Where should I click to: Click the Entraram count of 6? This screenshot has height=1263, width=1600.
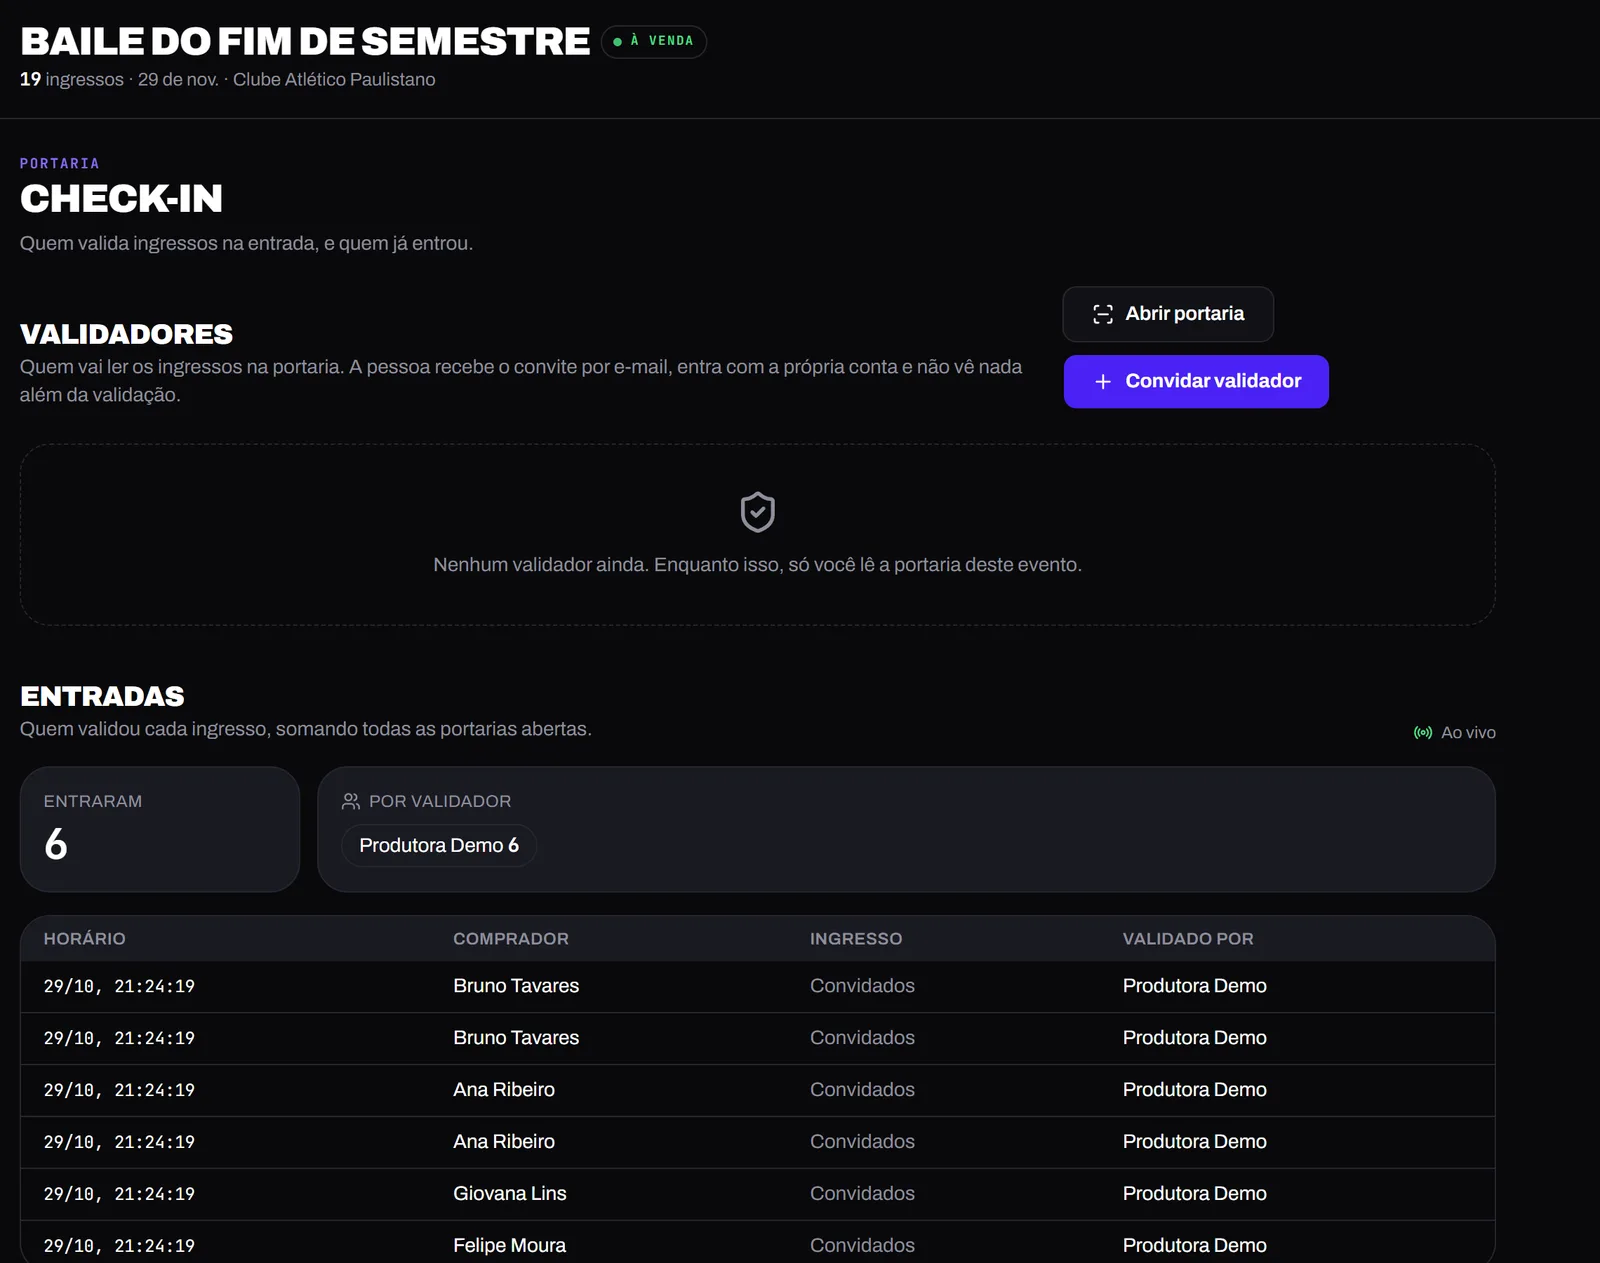[56, 844]
